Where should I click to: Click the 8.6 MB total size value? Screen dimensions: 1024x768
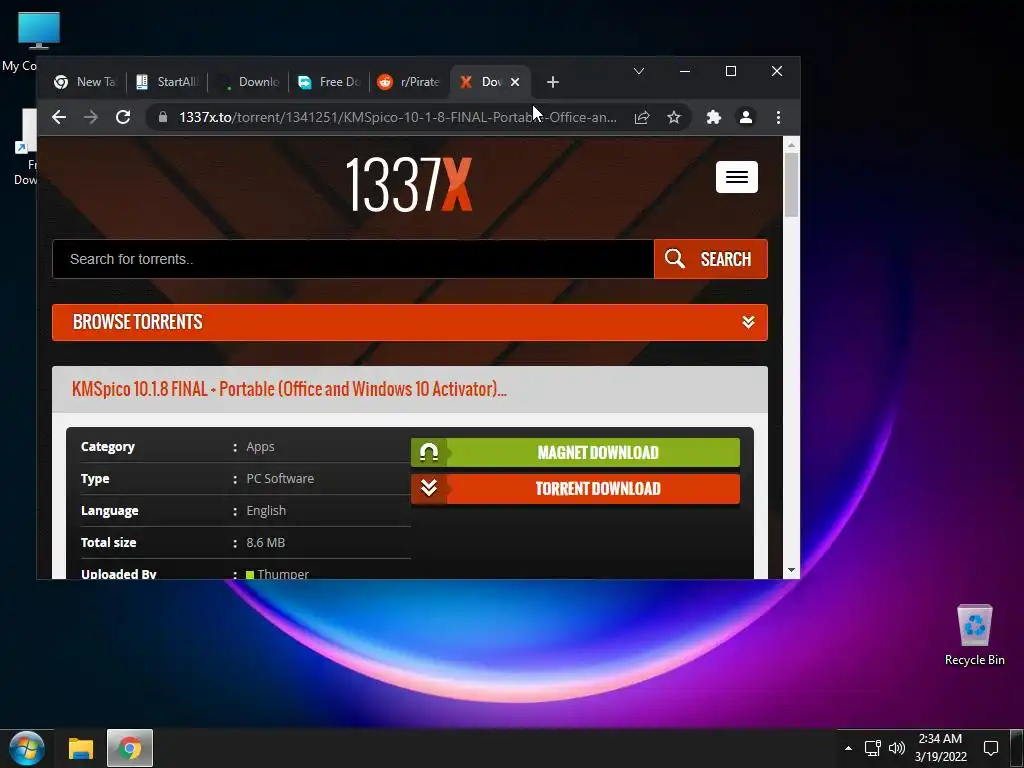click(x=265, y=543)
